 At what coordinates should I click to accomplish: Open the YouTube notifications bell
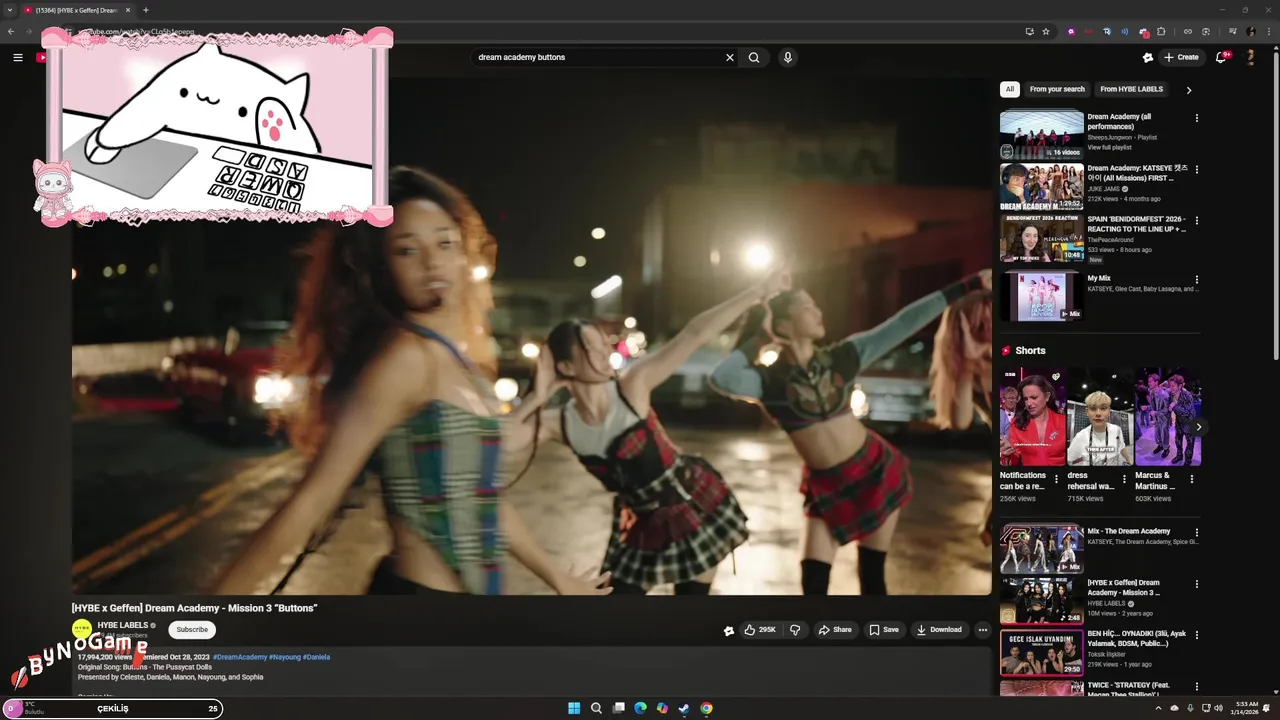1221,58
